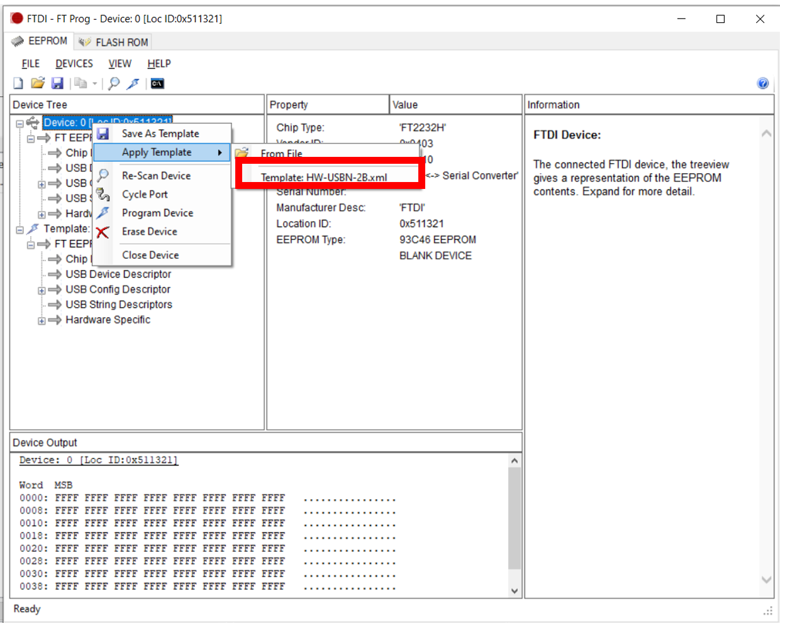Save using the toolbar floppy disk icon
The height and width of the screenshot is (628, 788).
point(57,83)
